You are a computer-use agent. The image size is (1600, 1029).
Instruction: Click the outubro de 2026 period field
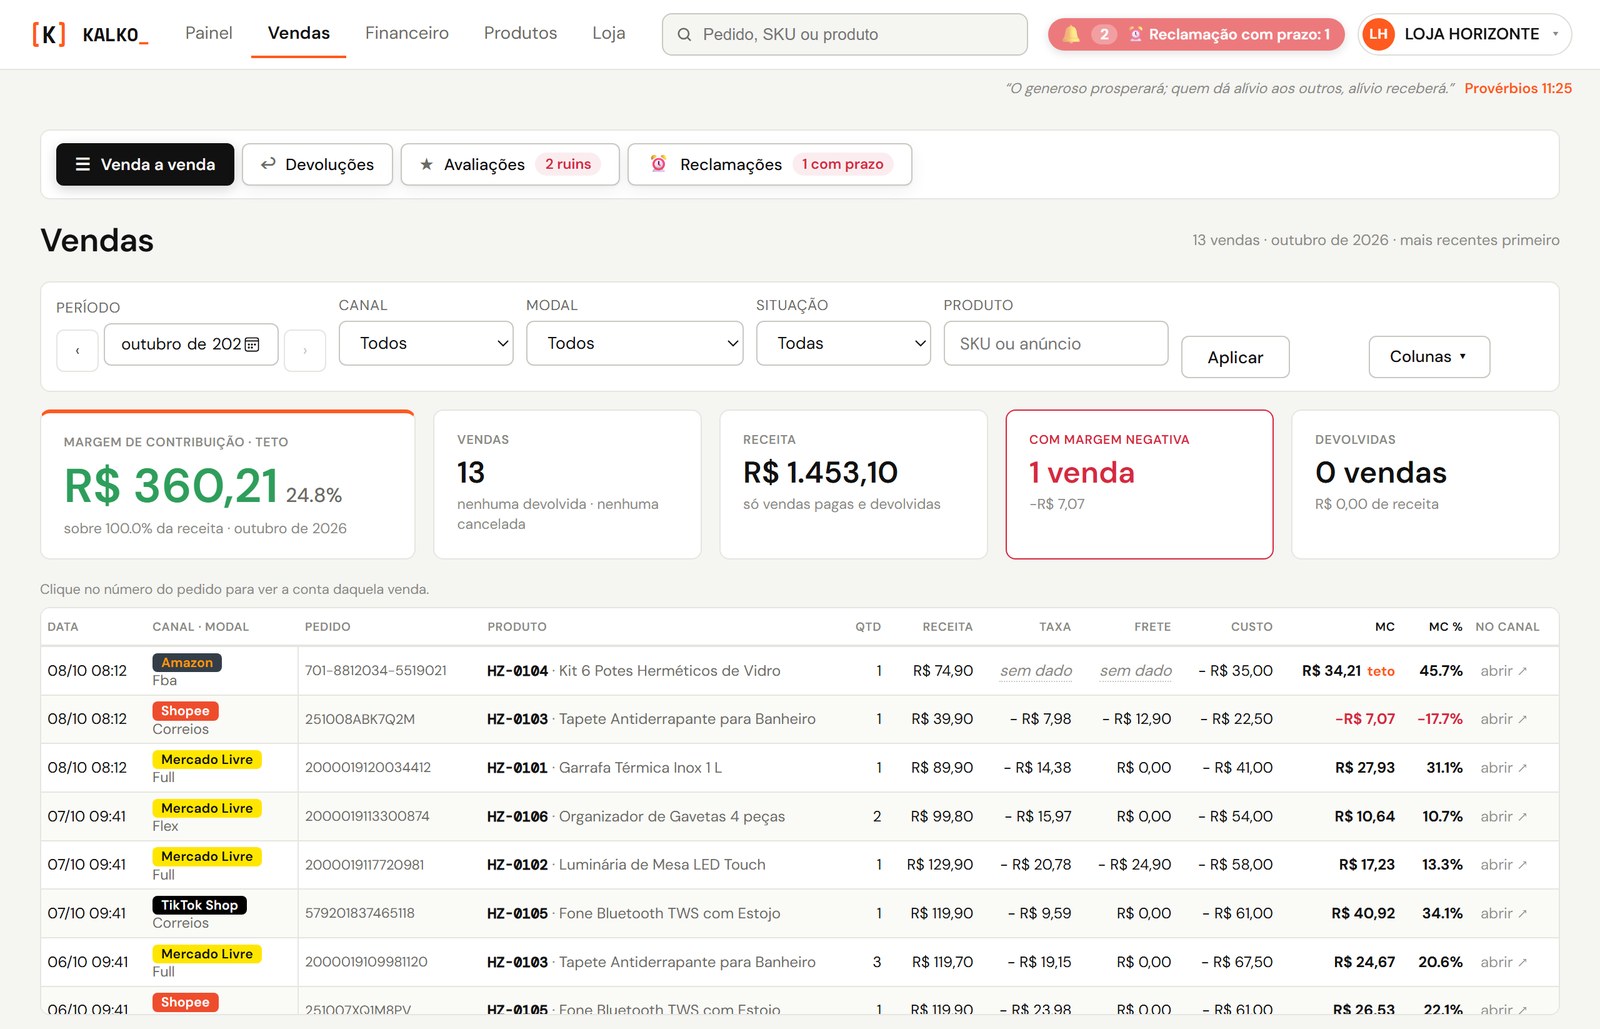(191, 344)
